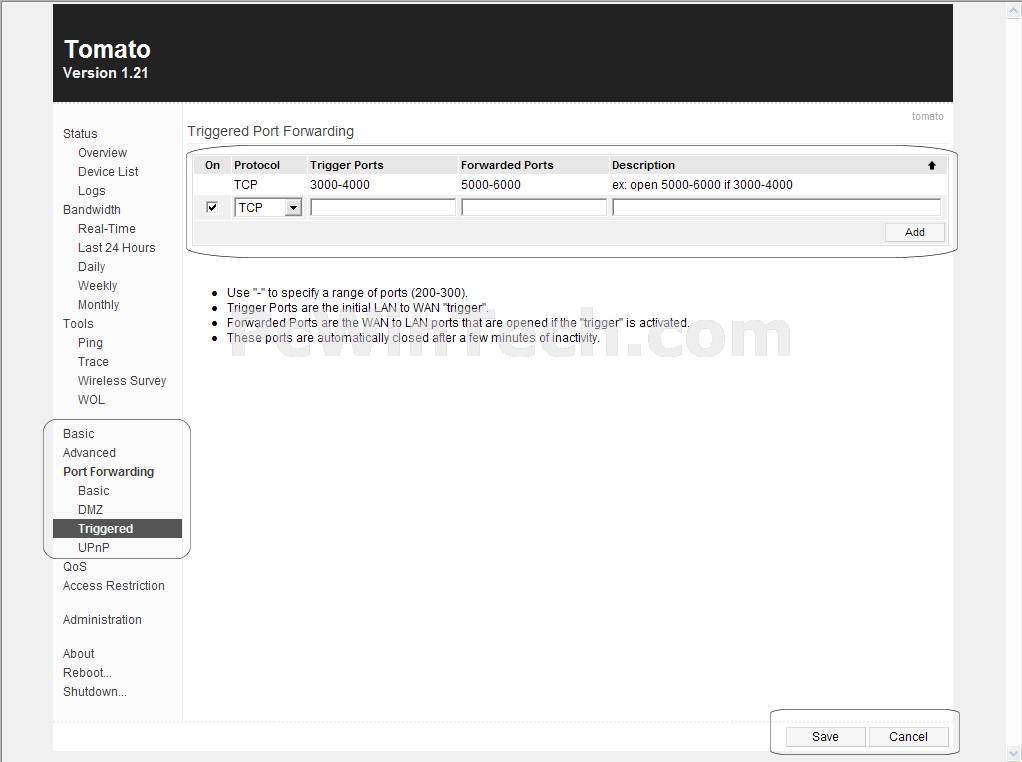Select the example rule description text
1022x762 pixels.
[703, 184]
